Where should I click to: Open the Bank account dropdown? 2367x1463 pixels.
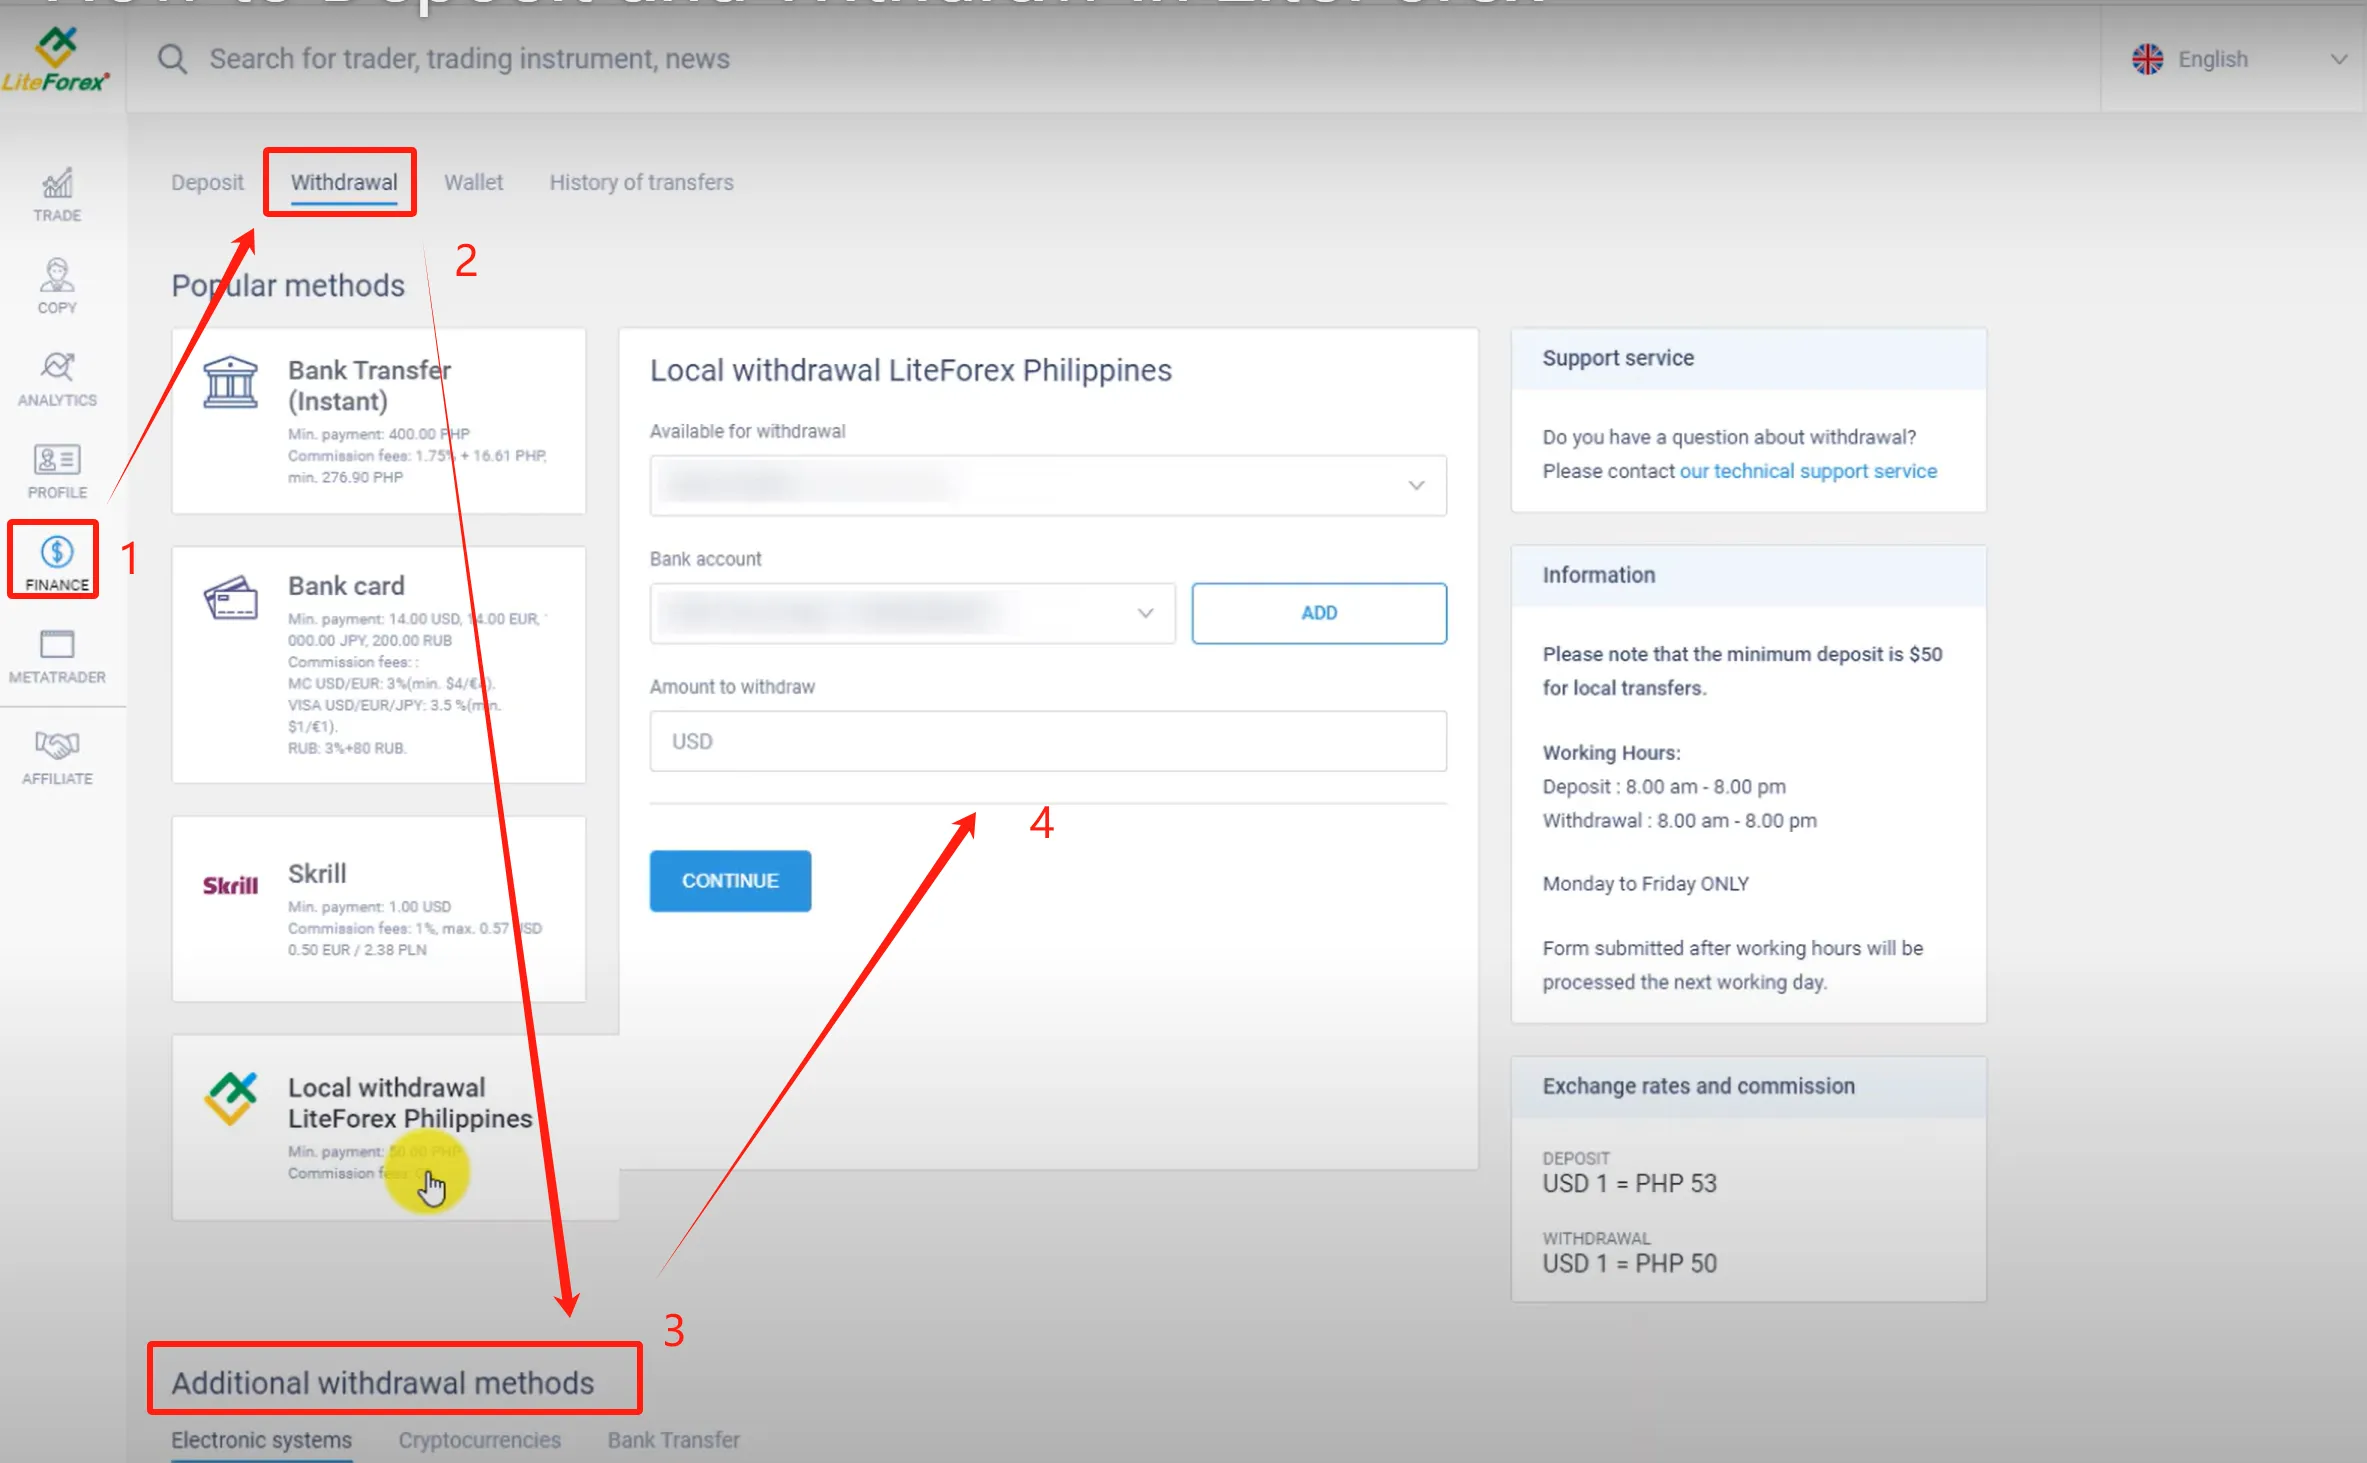point(912,613)
